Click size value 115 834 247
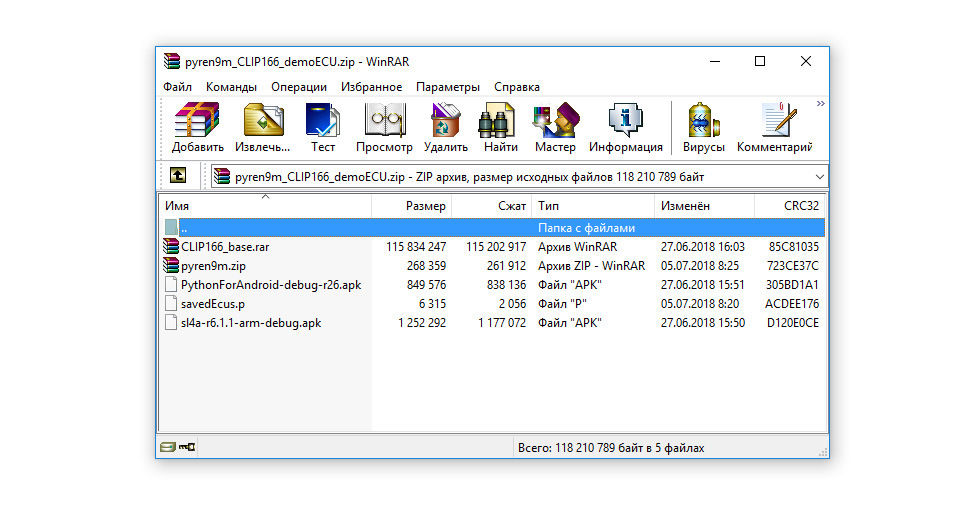The image size is (960, 510). click(x=416, y=247)
